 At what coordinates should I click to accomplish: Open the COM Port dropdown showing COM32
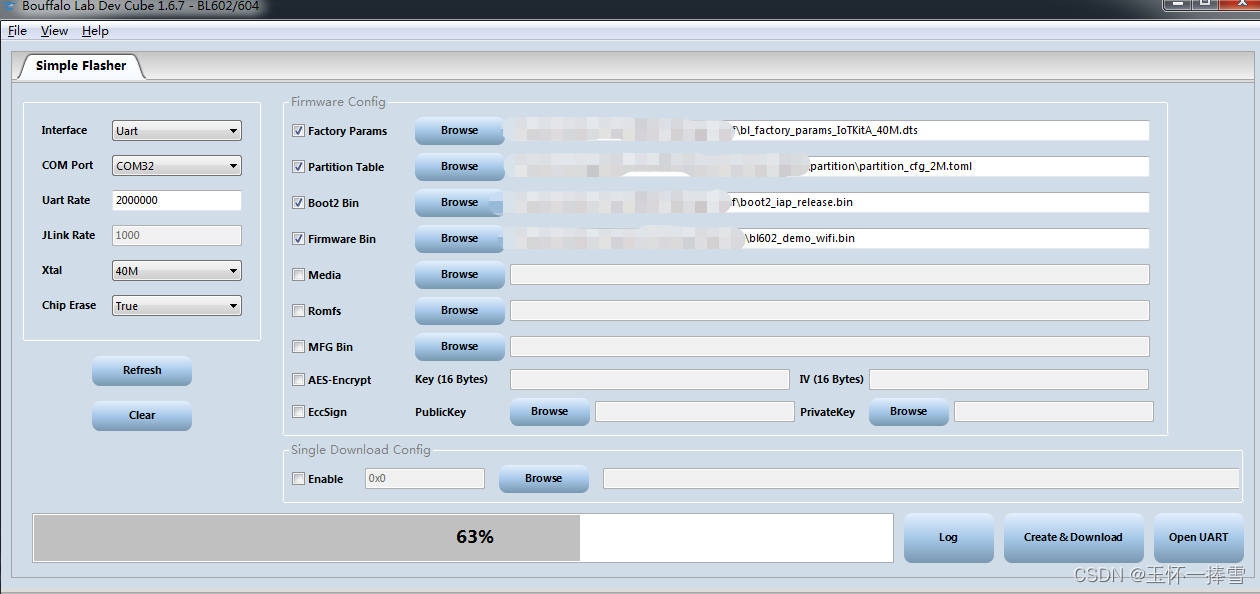pyautogui.click(x=177, y=166)
